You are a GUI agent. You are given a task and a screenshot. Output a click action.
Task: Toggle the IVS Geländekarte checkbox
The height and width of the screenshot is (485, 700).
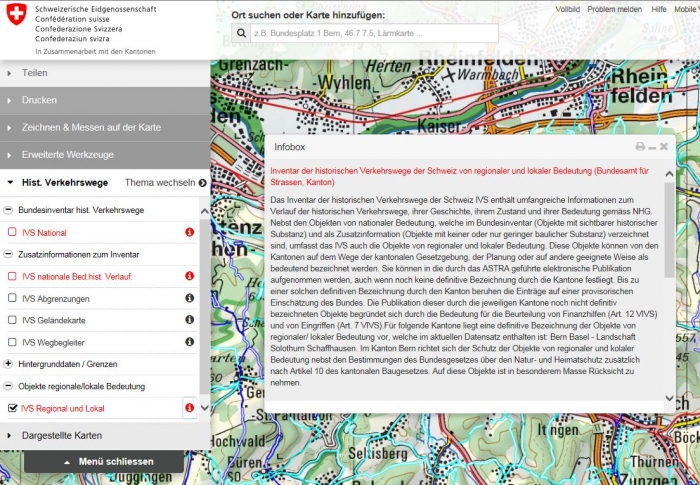pyautogui.click(x=12, y=320)
